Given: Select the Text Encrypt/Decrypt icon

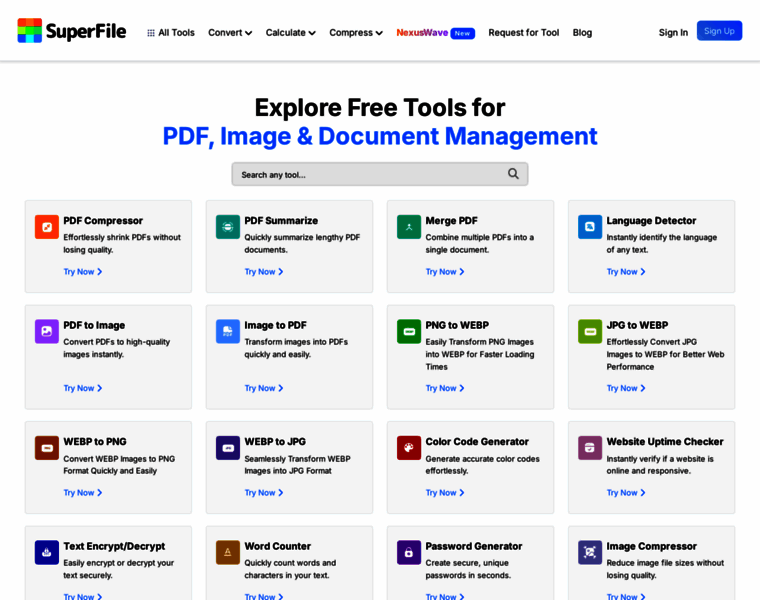Looking at the screenshot, I should pos(47,553).
